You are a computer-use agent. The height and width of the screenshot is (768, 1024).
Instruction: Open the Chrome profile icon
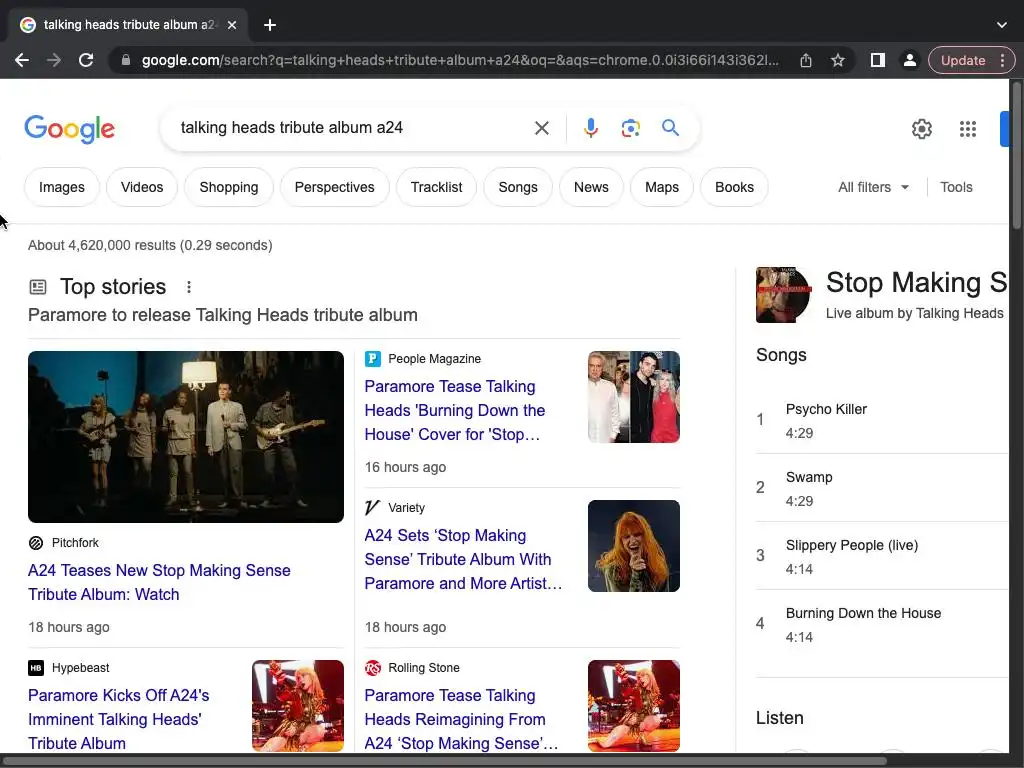click(909, 60)
